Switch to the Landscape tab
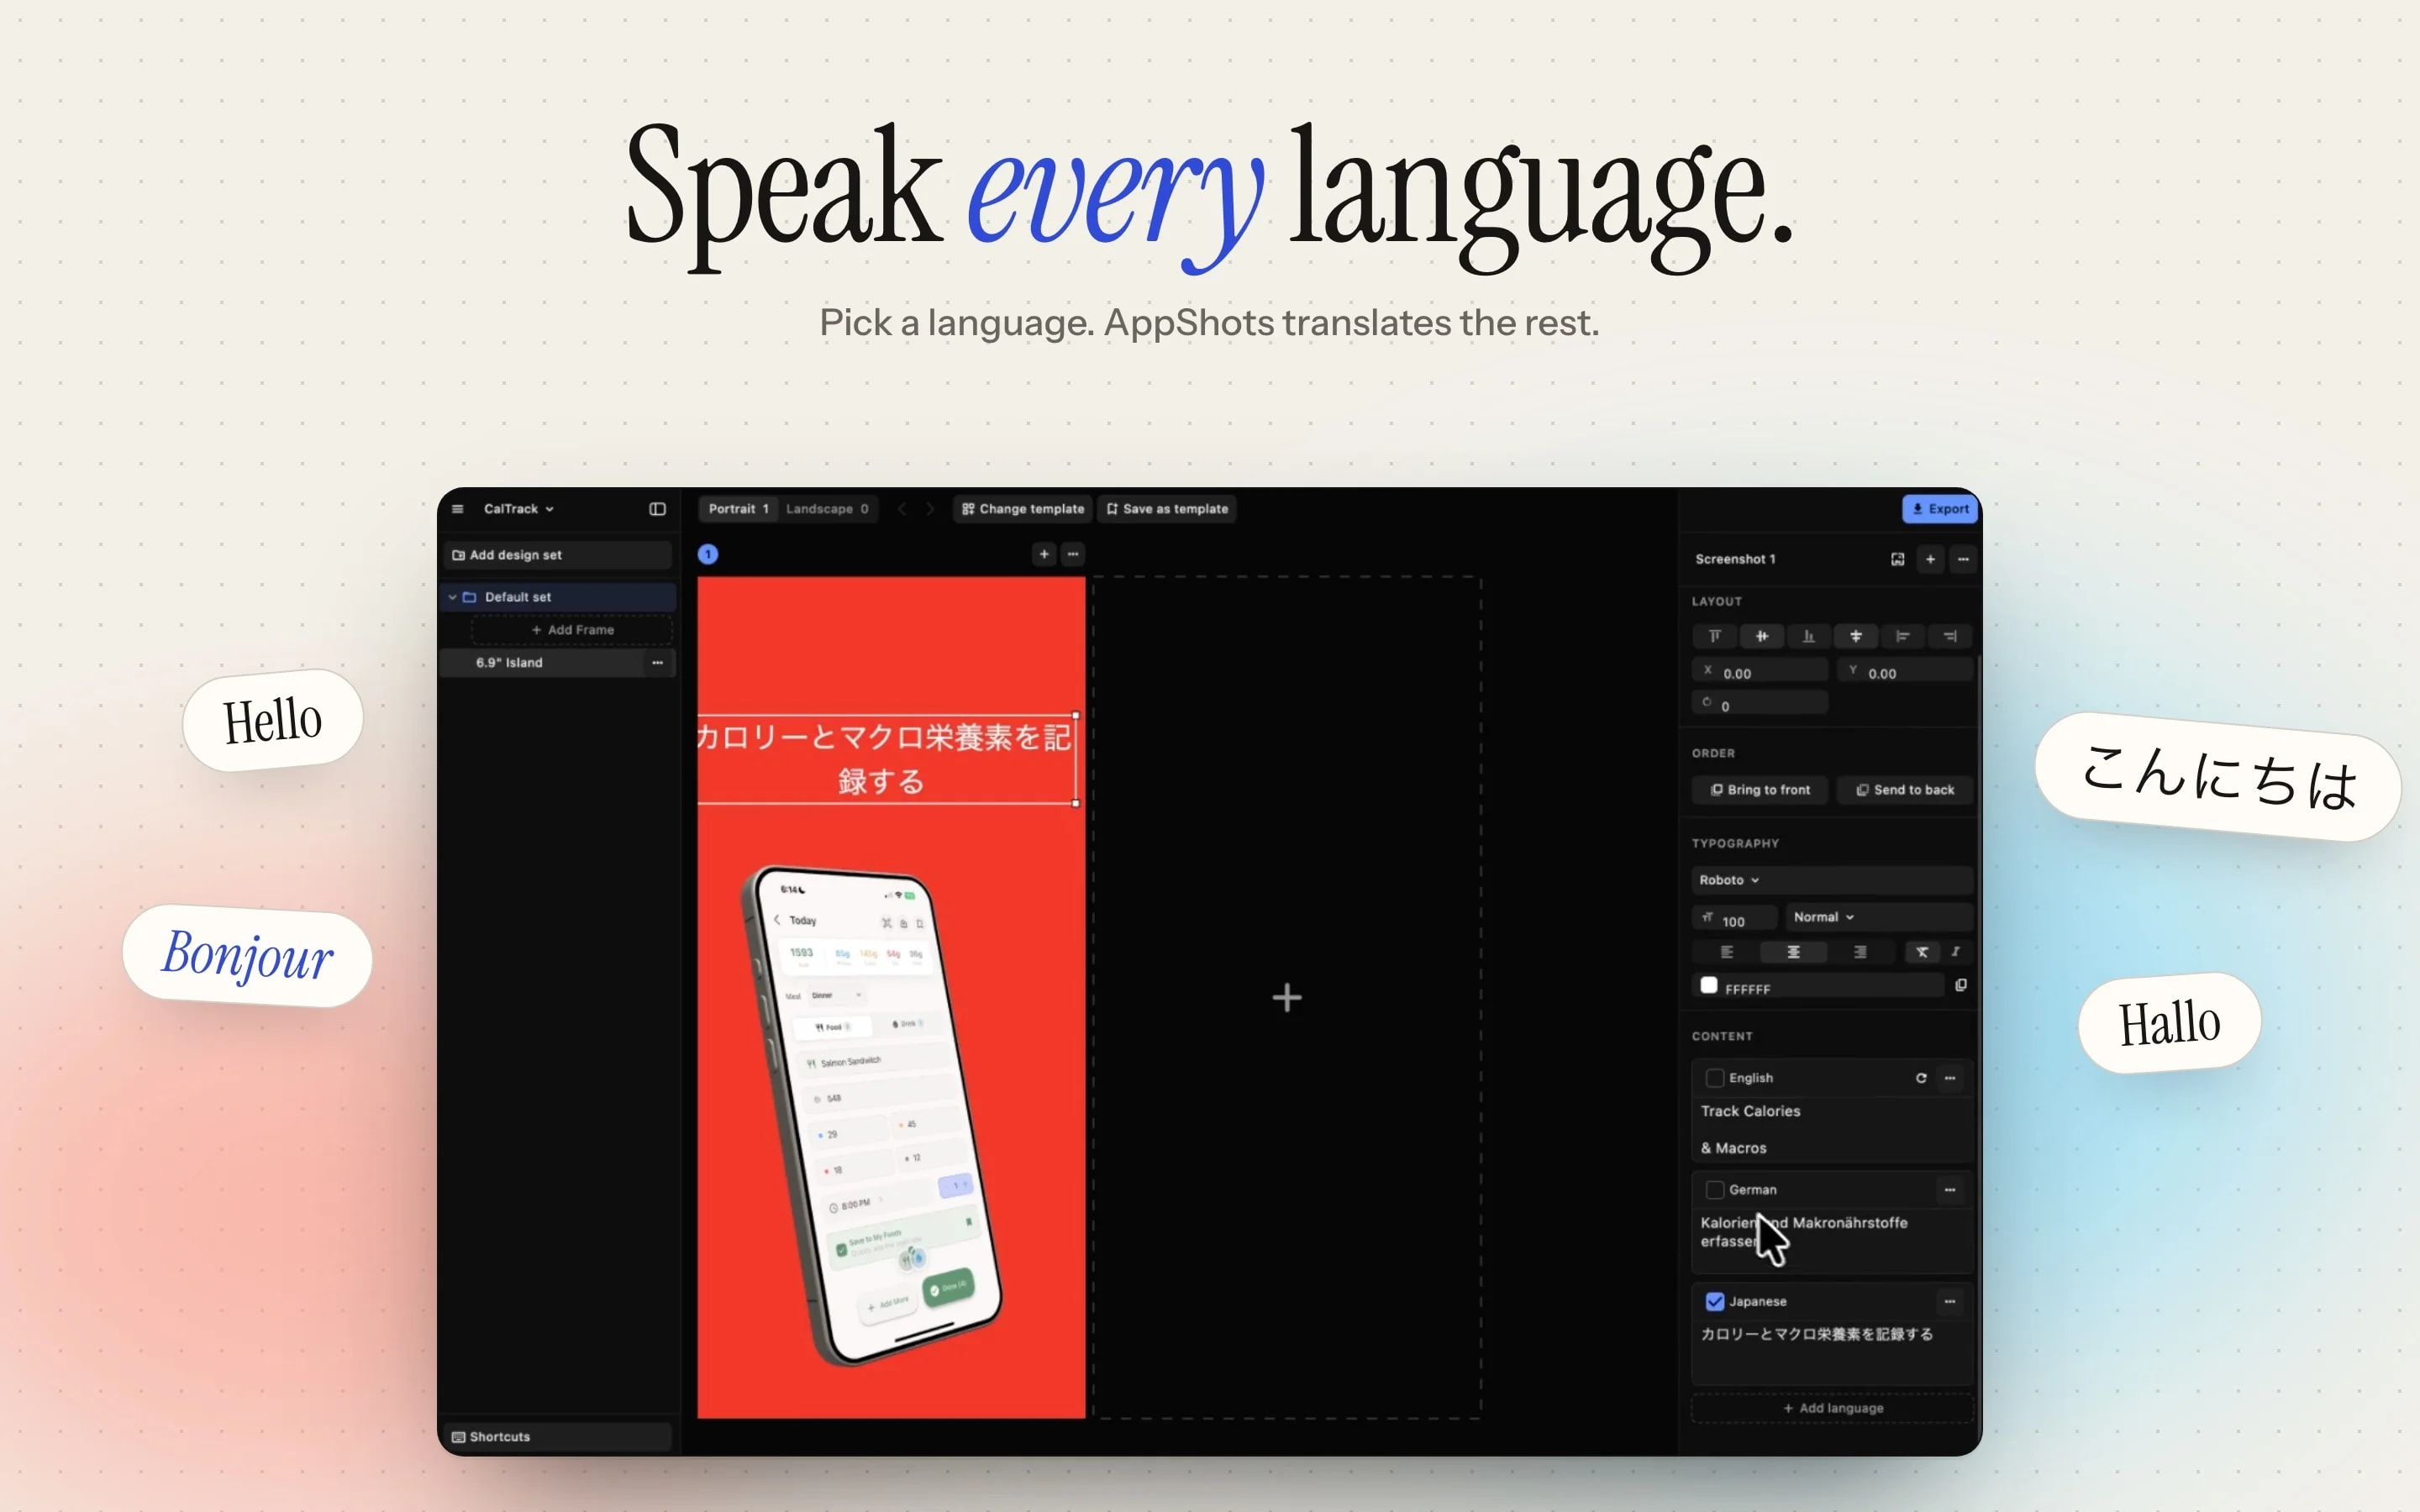The height and width of the screenshot is (1512, 2420). pyautogui.click(x=827, y=509)
